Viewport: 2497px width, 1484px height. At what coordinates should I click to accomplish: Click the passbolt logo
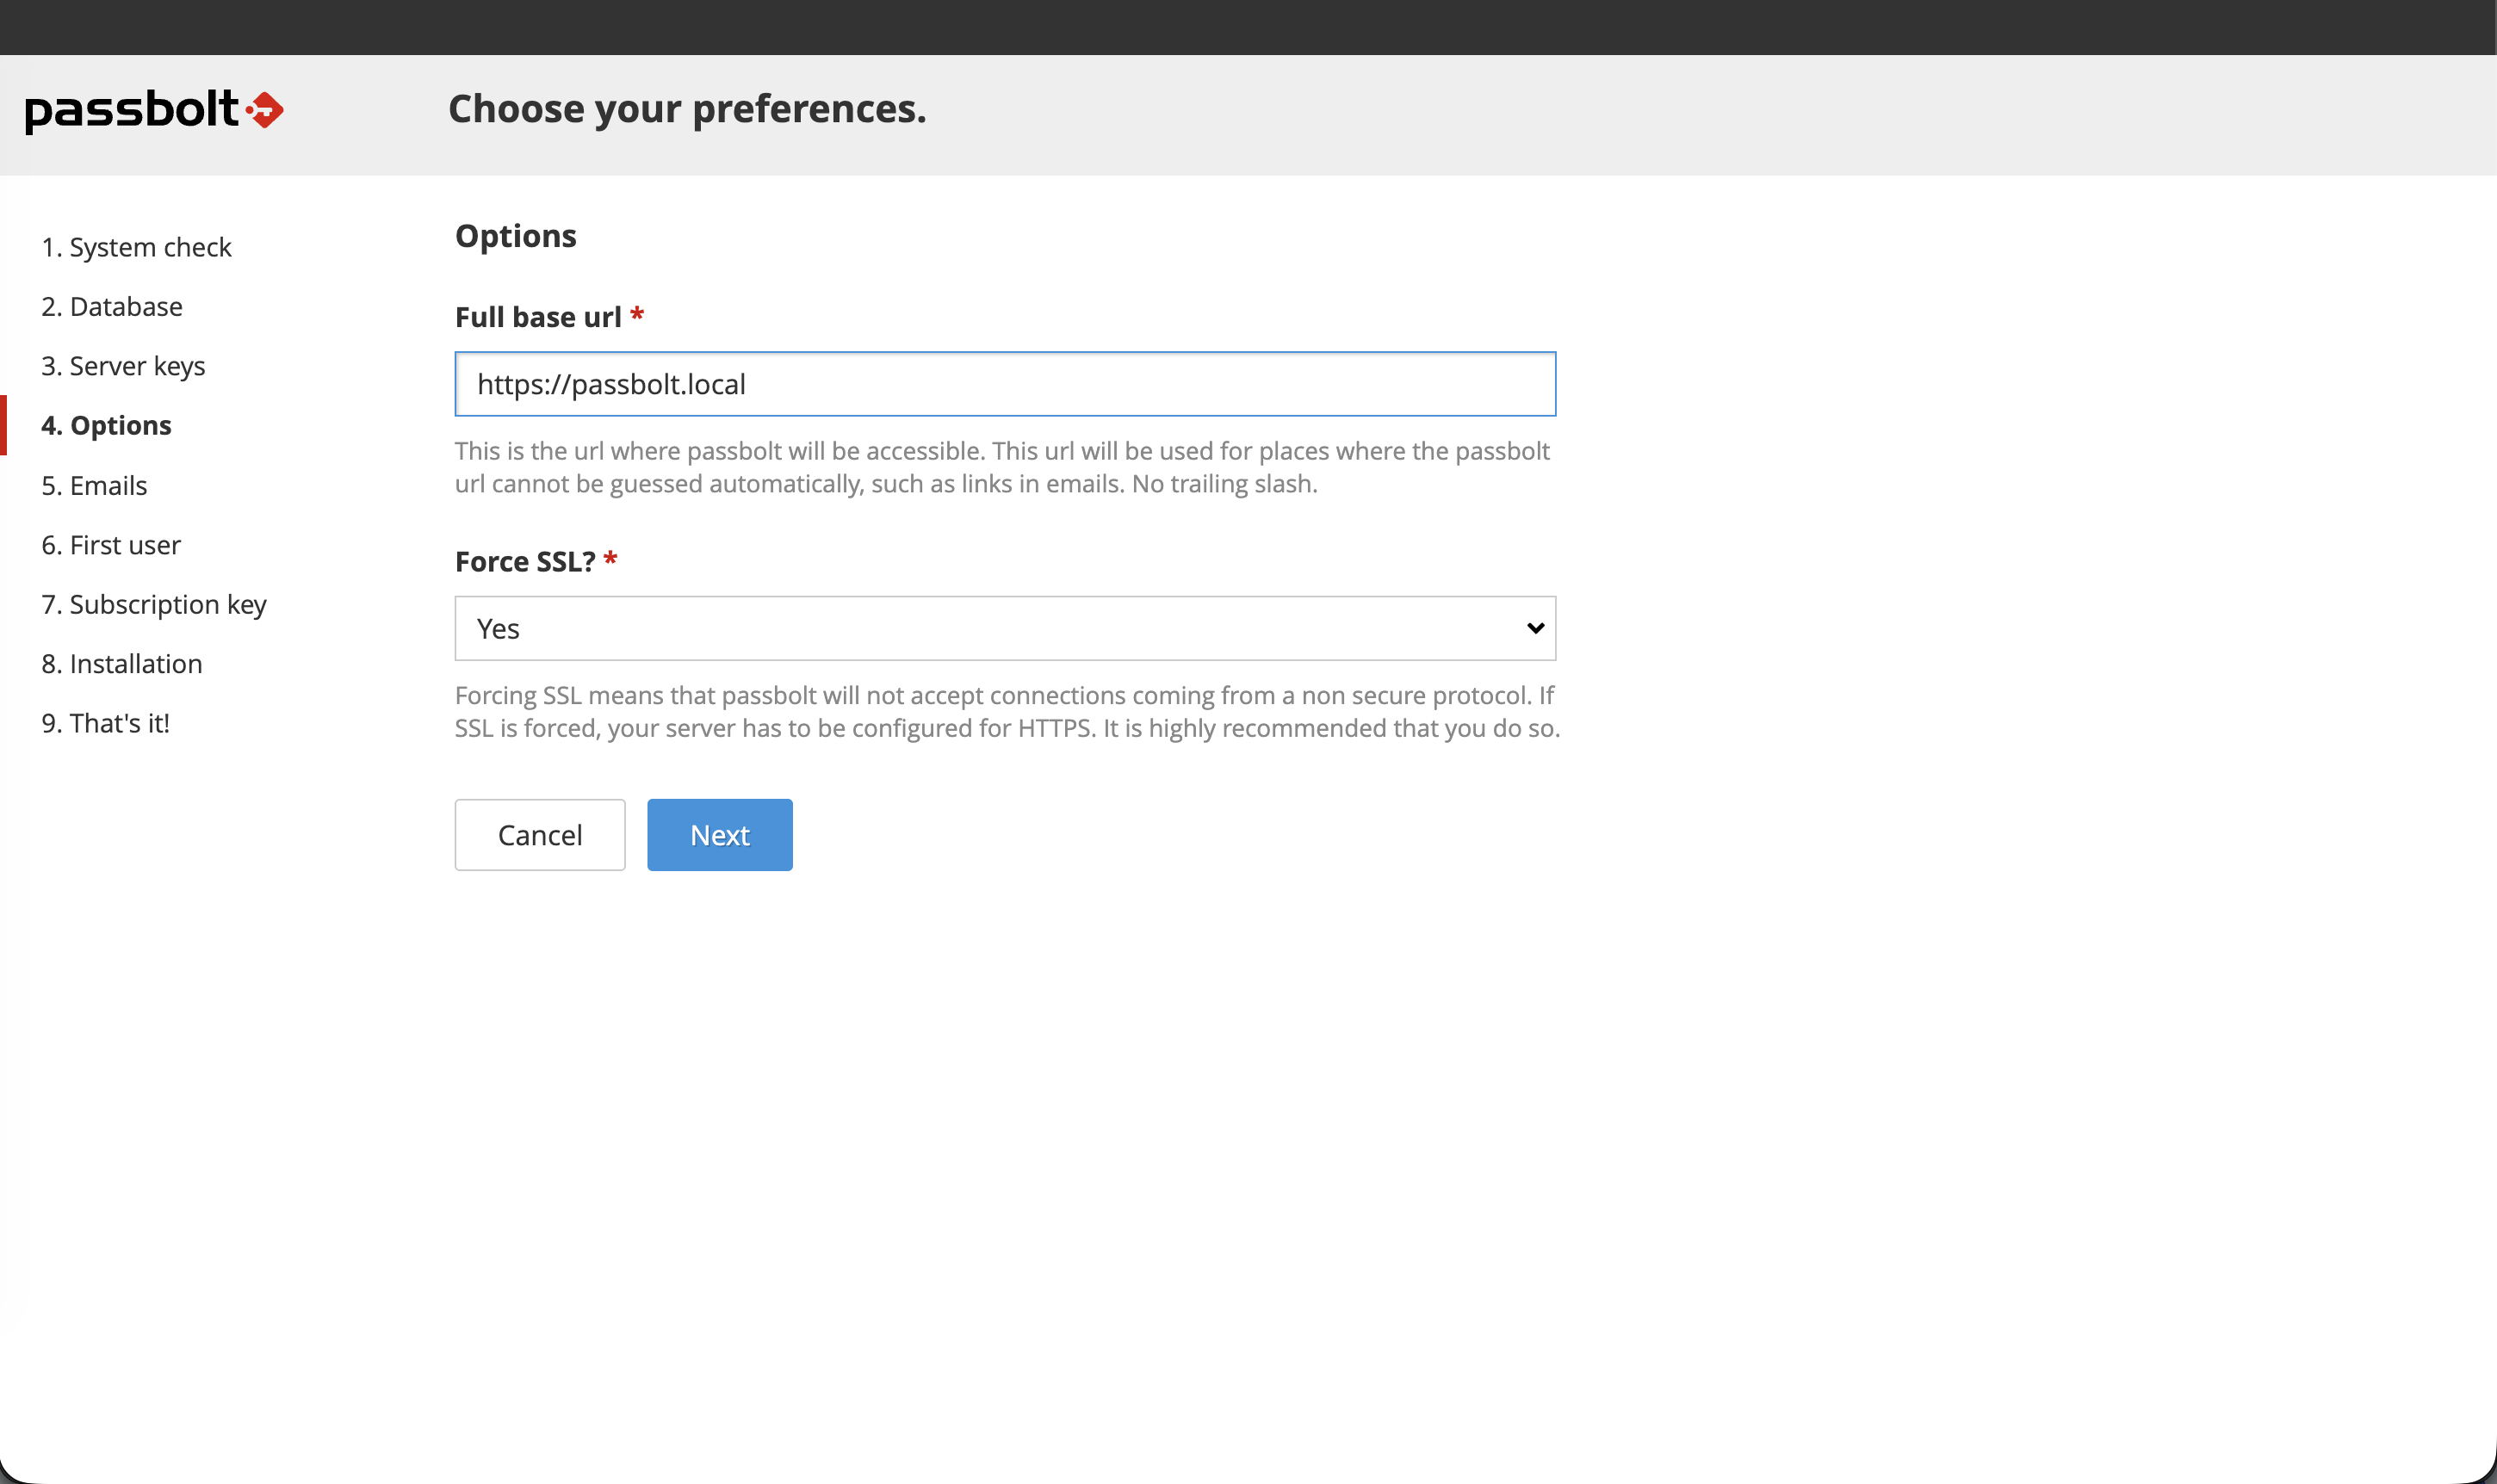154,110
